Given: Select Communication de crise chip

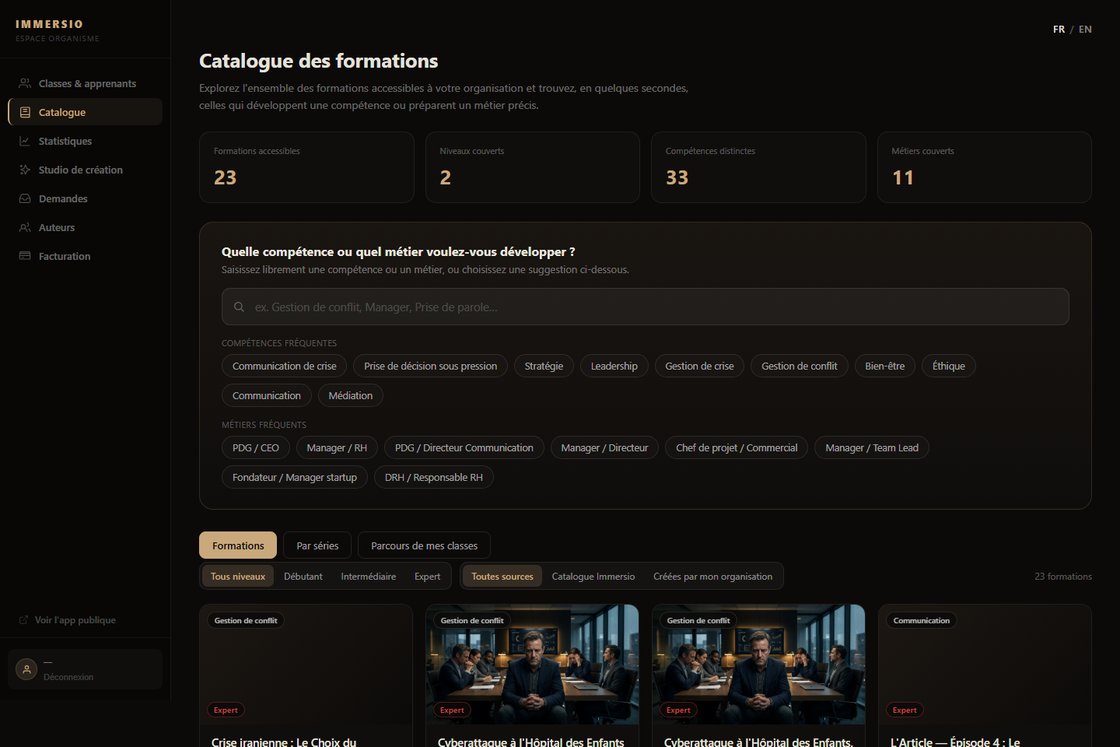Looking at the screenshot, I should 284,366.
